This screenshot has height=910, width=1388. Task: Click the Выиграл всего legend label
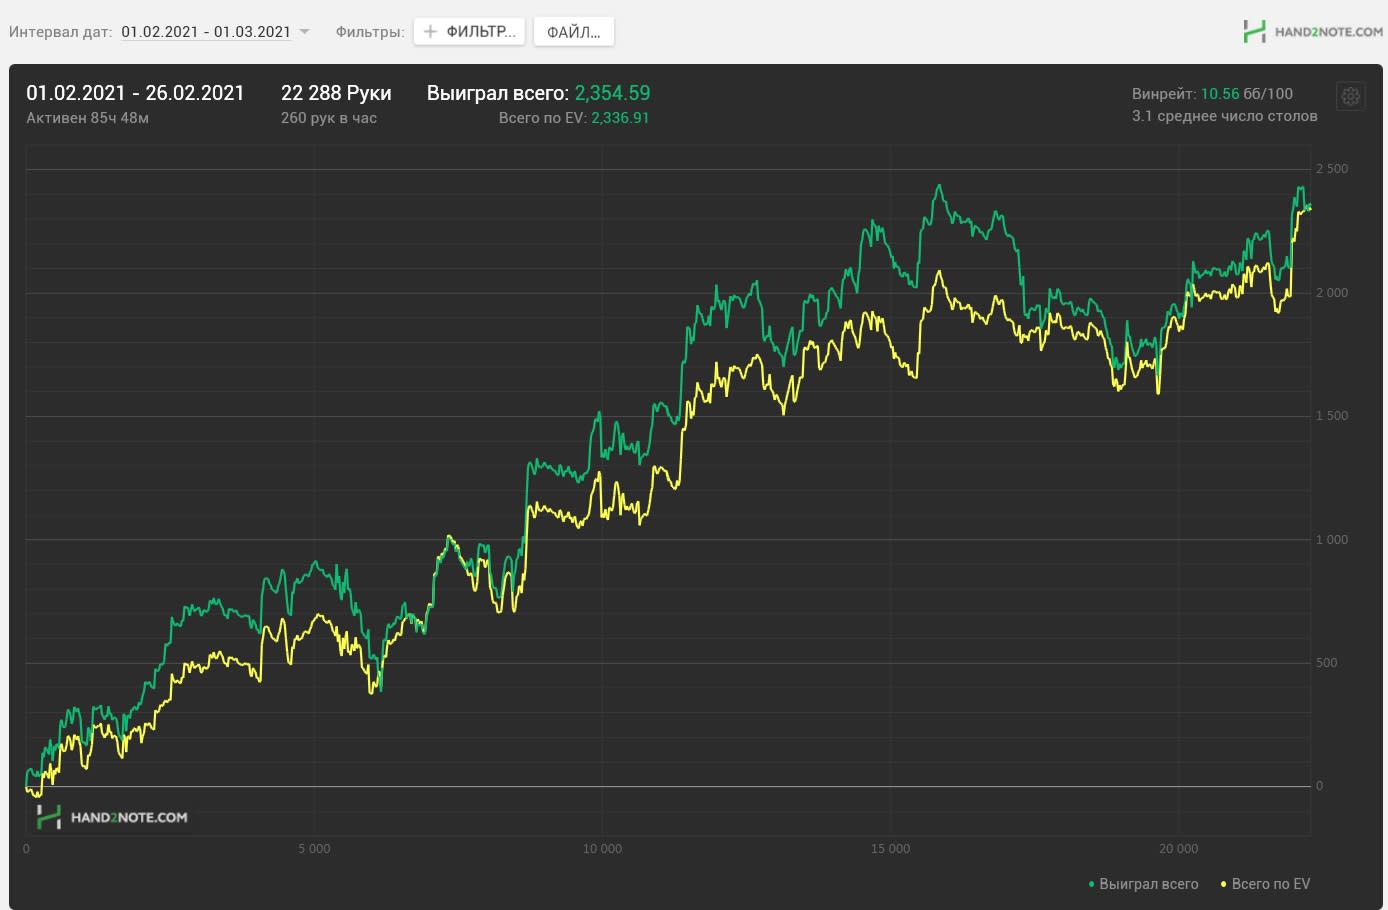(x=1148, y=884)
